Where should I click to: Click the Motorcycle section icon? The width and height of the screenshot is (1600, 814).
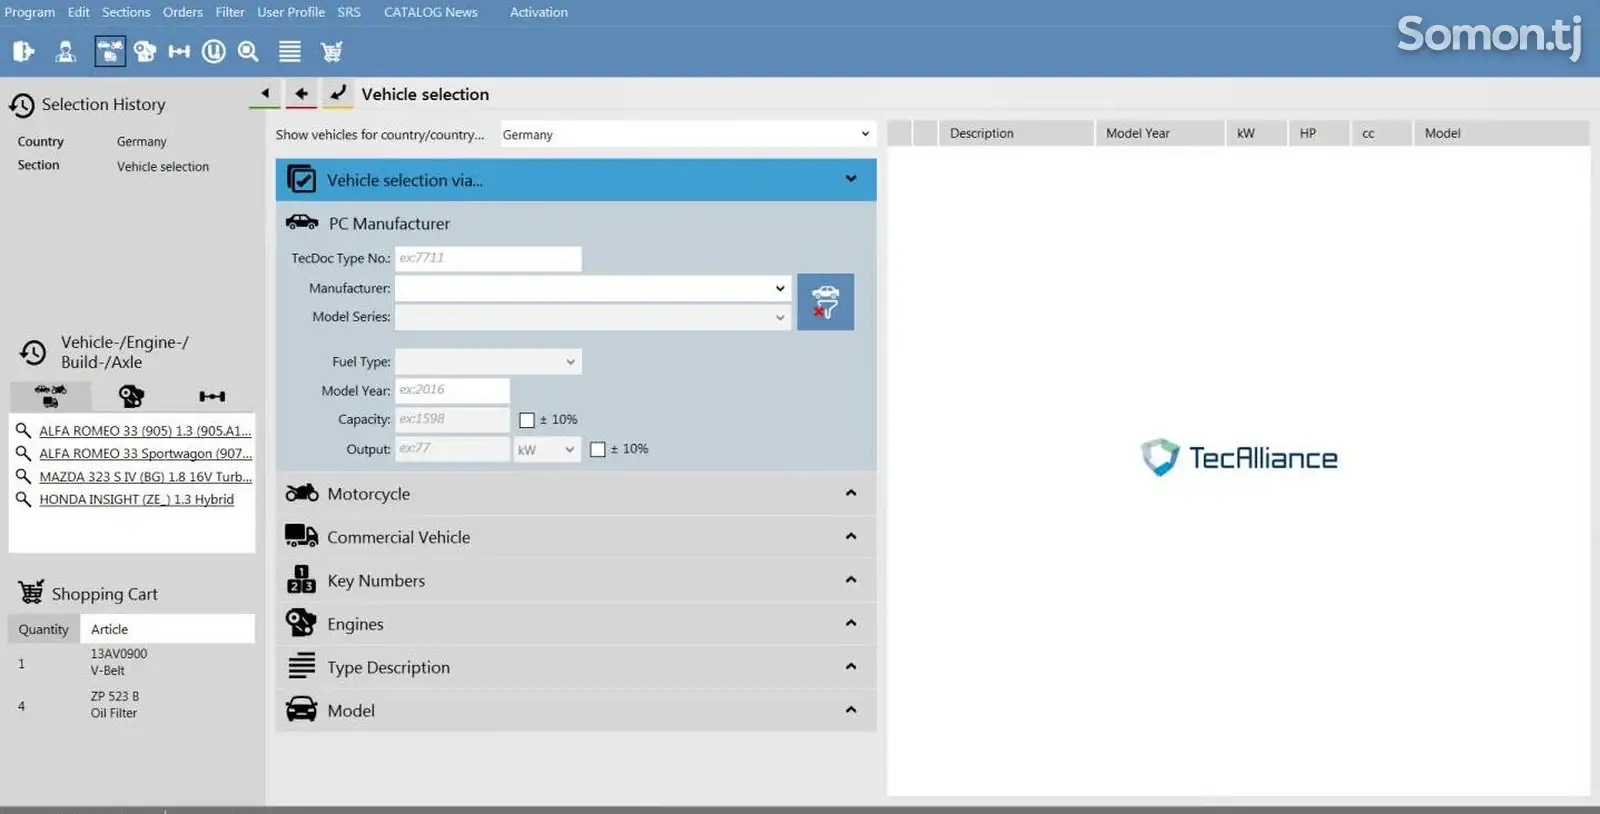pyautogui.click(x=302, y=493)
